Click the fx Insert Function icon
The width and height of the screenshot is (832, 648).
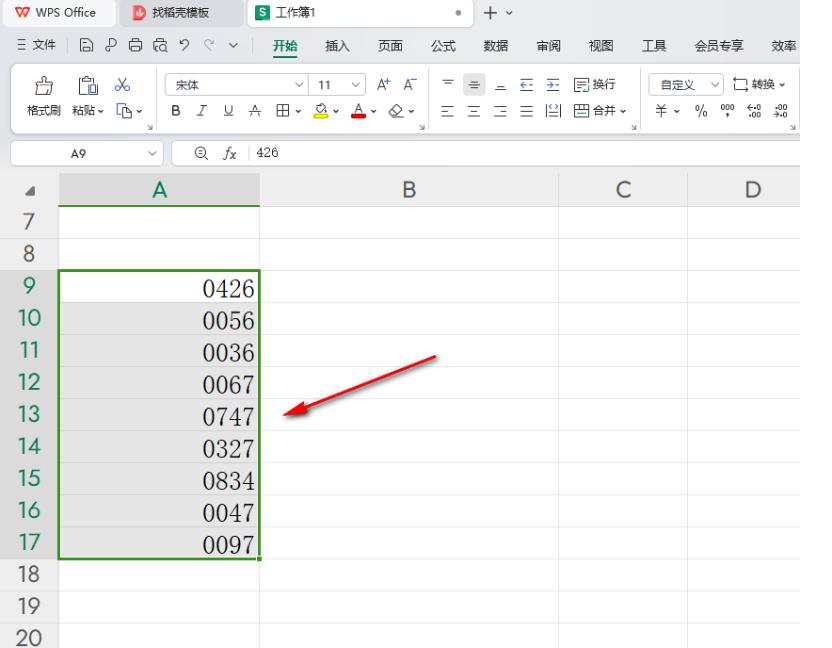[x=229, y=153]
